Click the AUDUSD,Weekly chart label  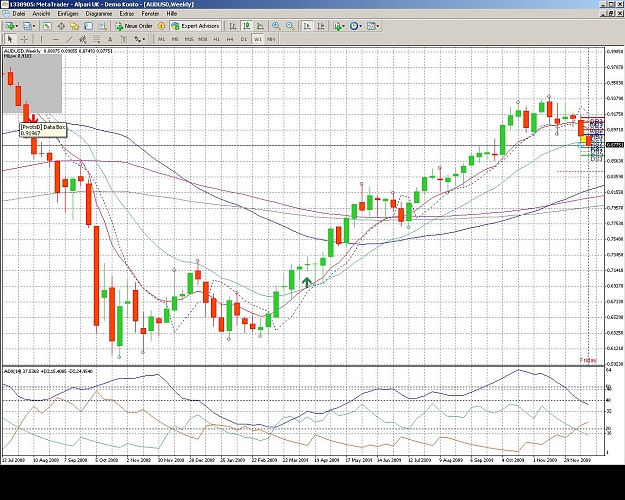(22, 51)
